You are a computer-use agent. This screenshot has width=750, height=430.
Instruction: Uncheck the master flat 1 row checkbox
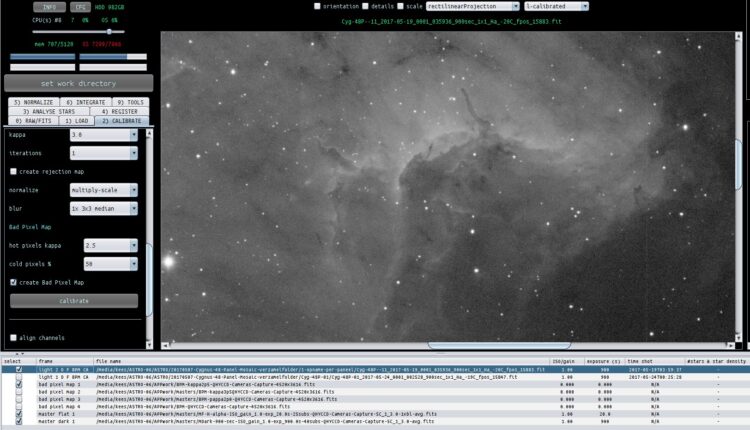click(x=19, y=414)
